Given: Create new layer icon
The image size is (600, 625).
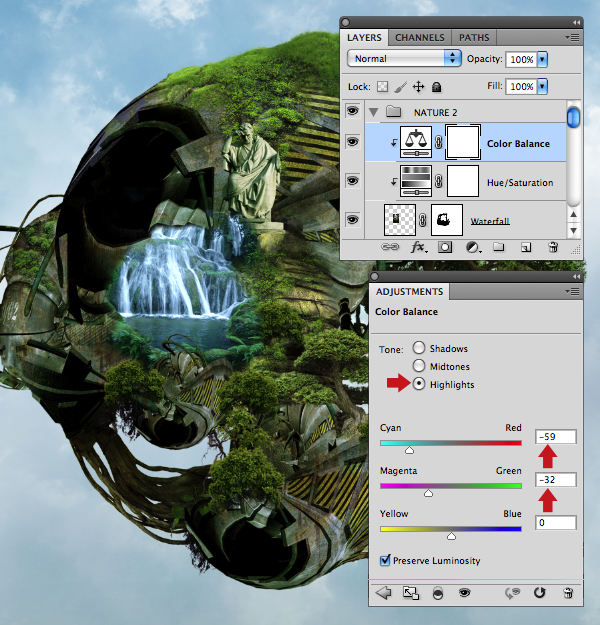Looking at the screenshot, I should 526,248.
